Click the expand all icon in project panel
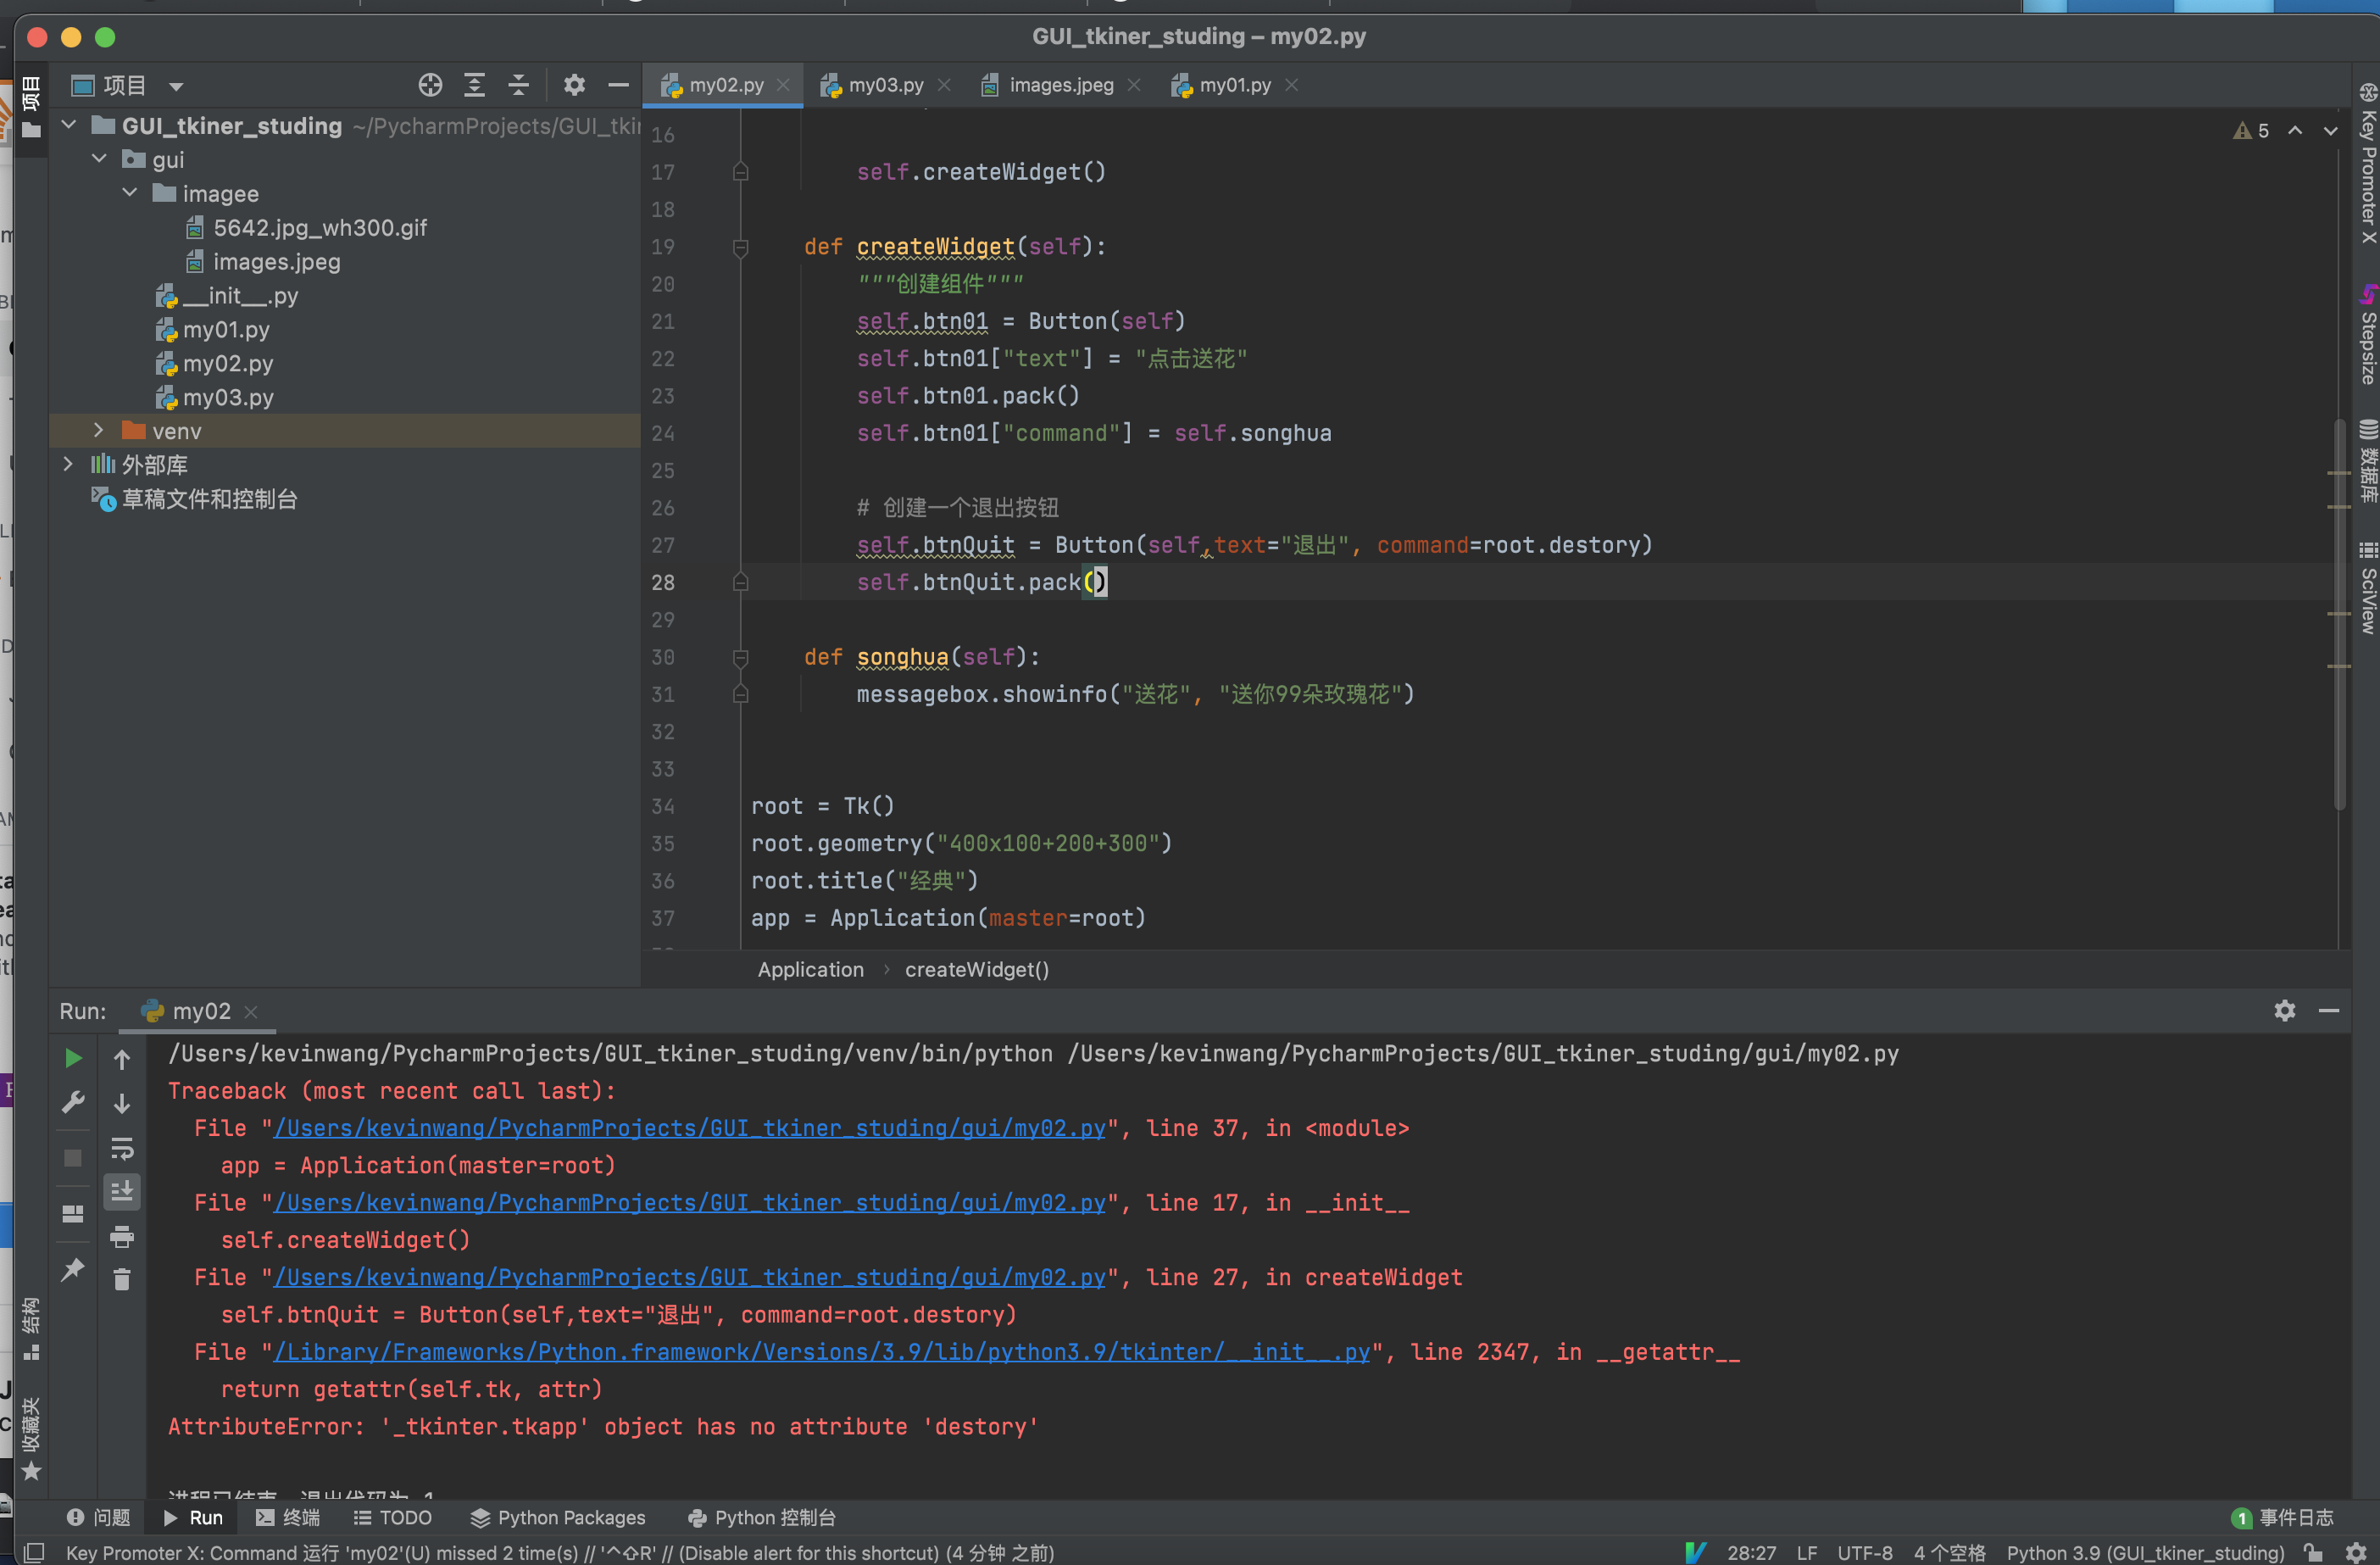The height and width of the screenshot is (1565, 2380). coord(474,85)
